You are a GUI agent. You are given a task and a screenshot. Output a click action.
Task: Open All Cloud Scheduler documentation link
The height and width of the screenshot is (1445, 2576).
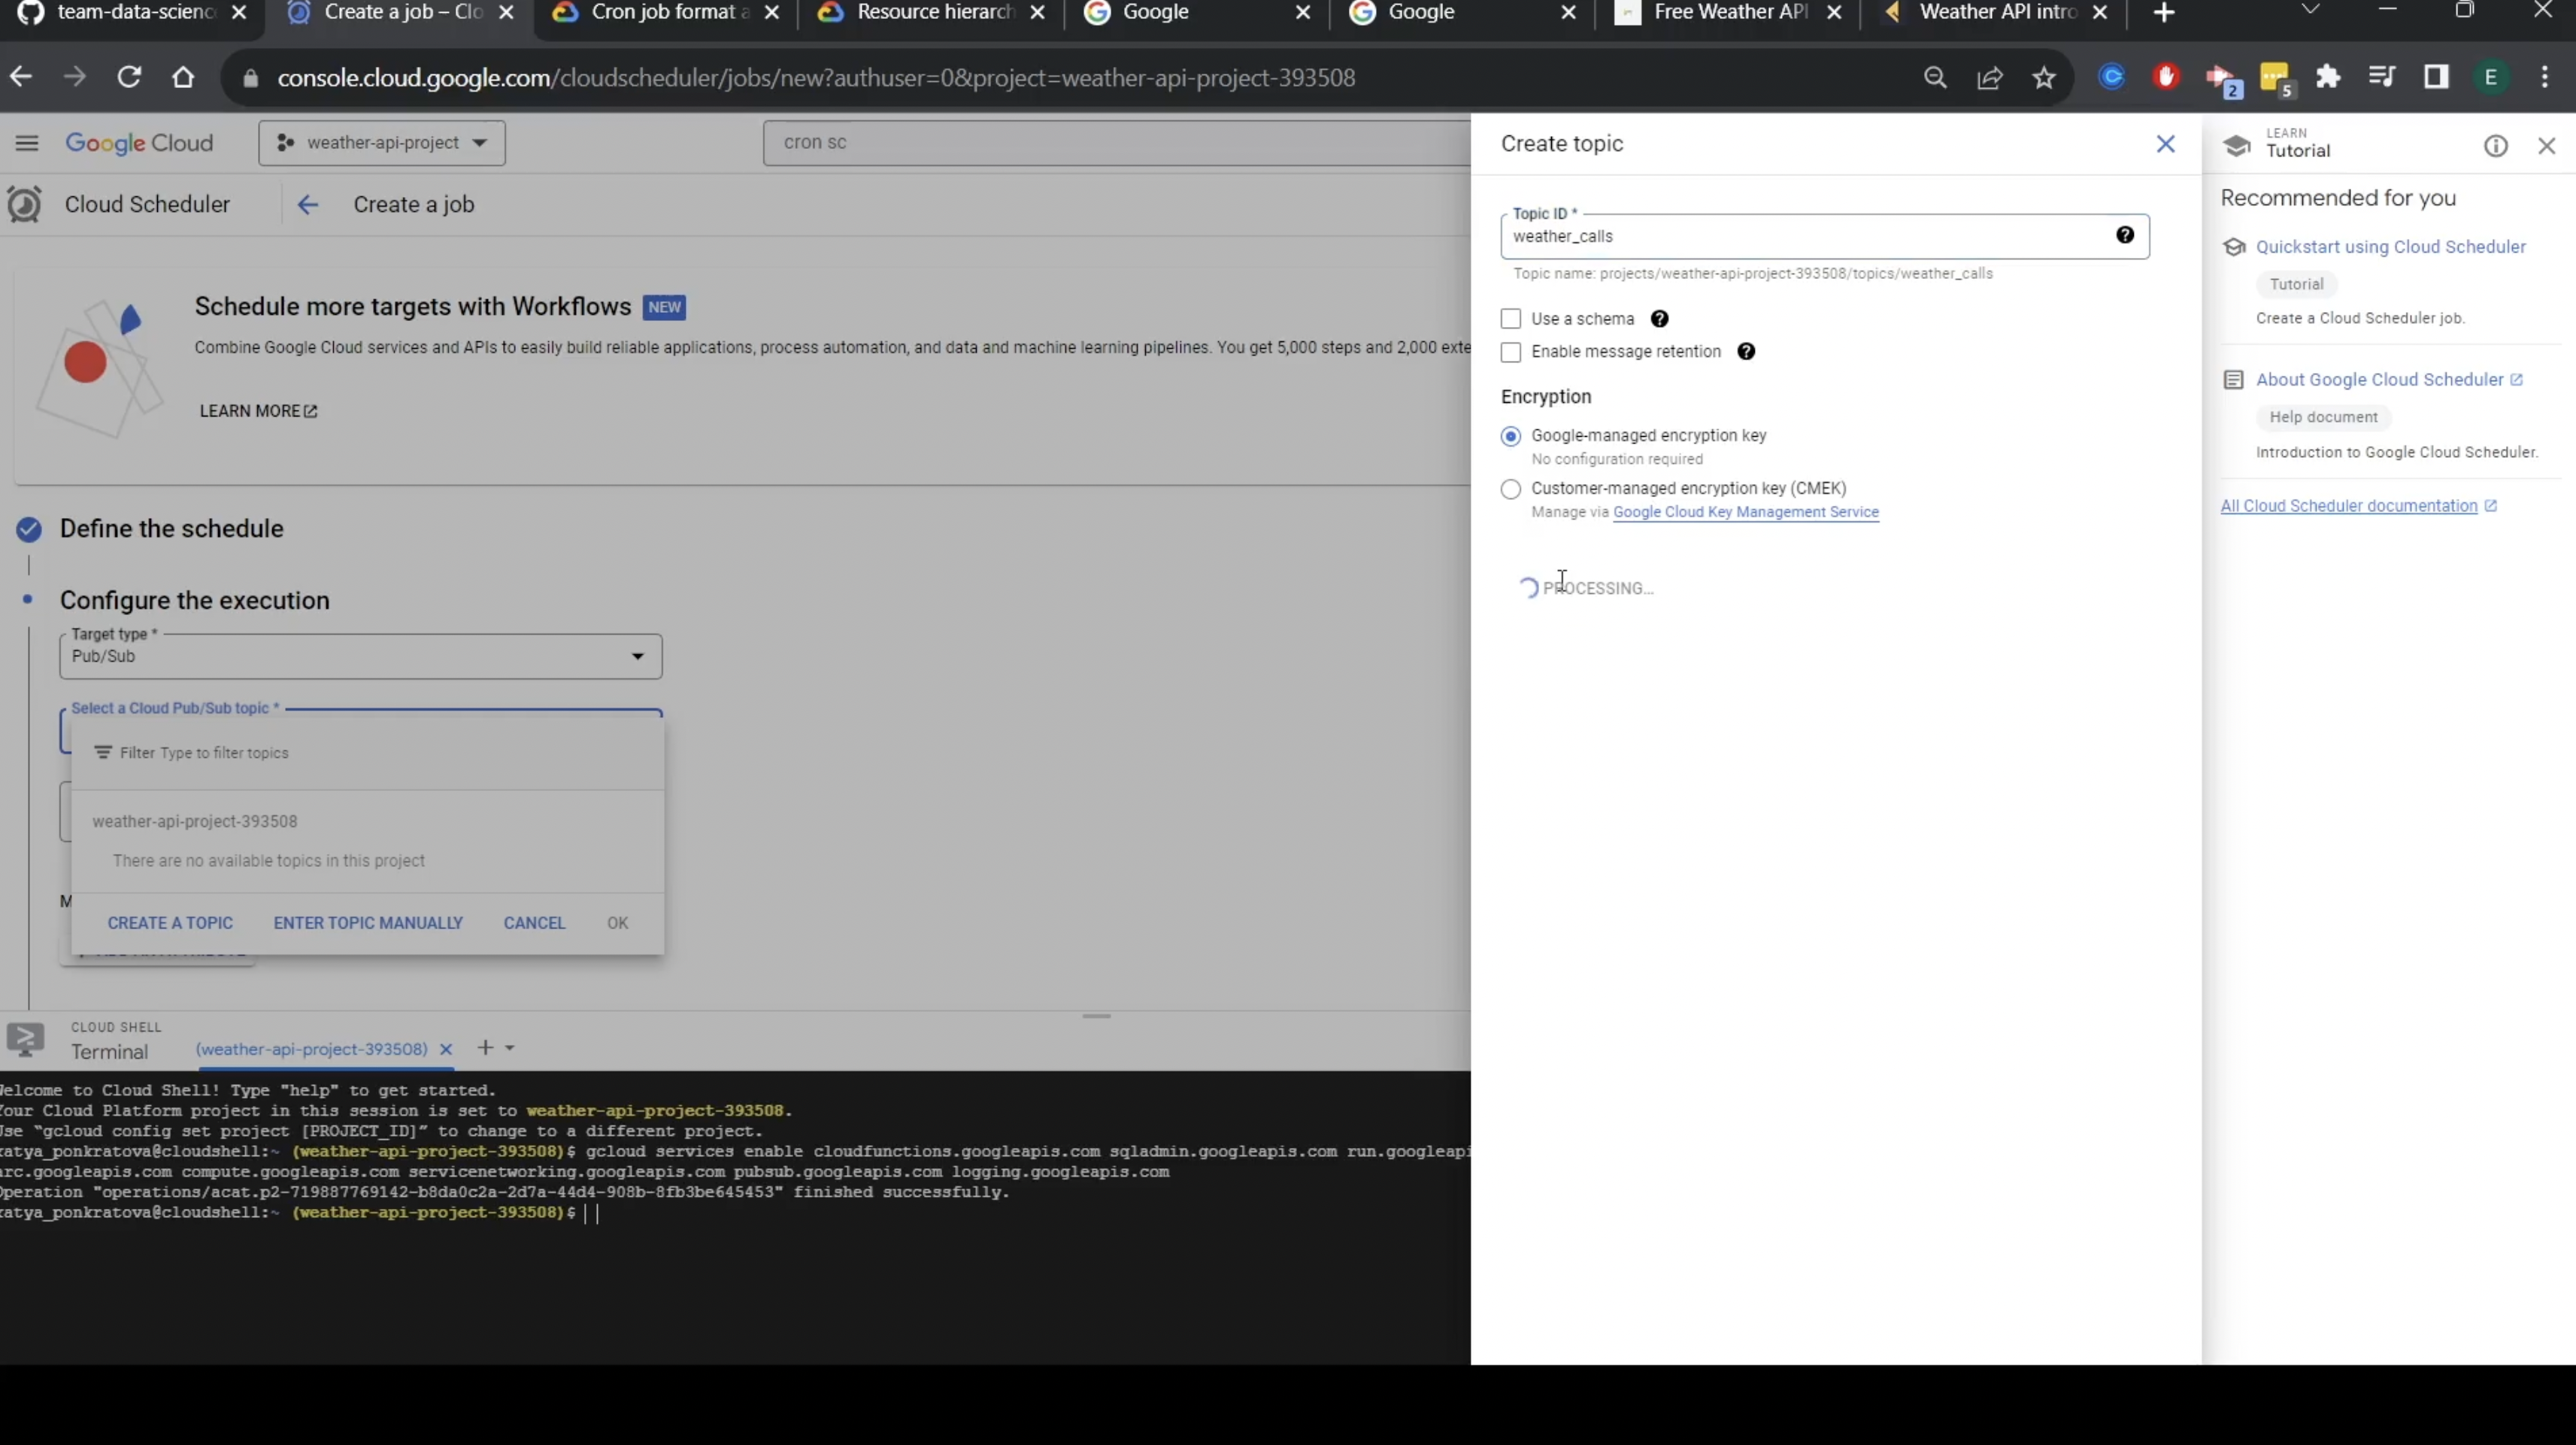coord(2358,506)
